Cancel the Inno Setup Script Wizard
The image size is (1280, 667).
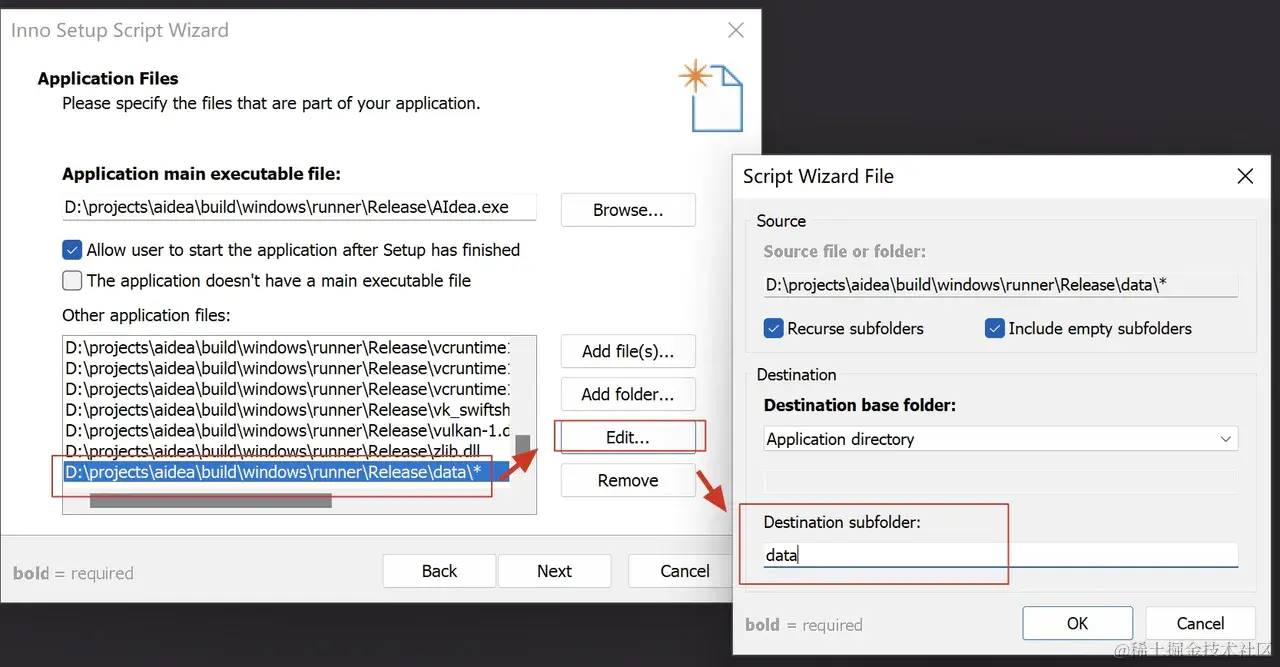click(x=688, y=570)
